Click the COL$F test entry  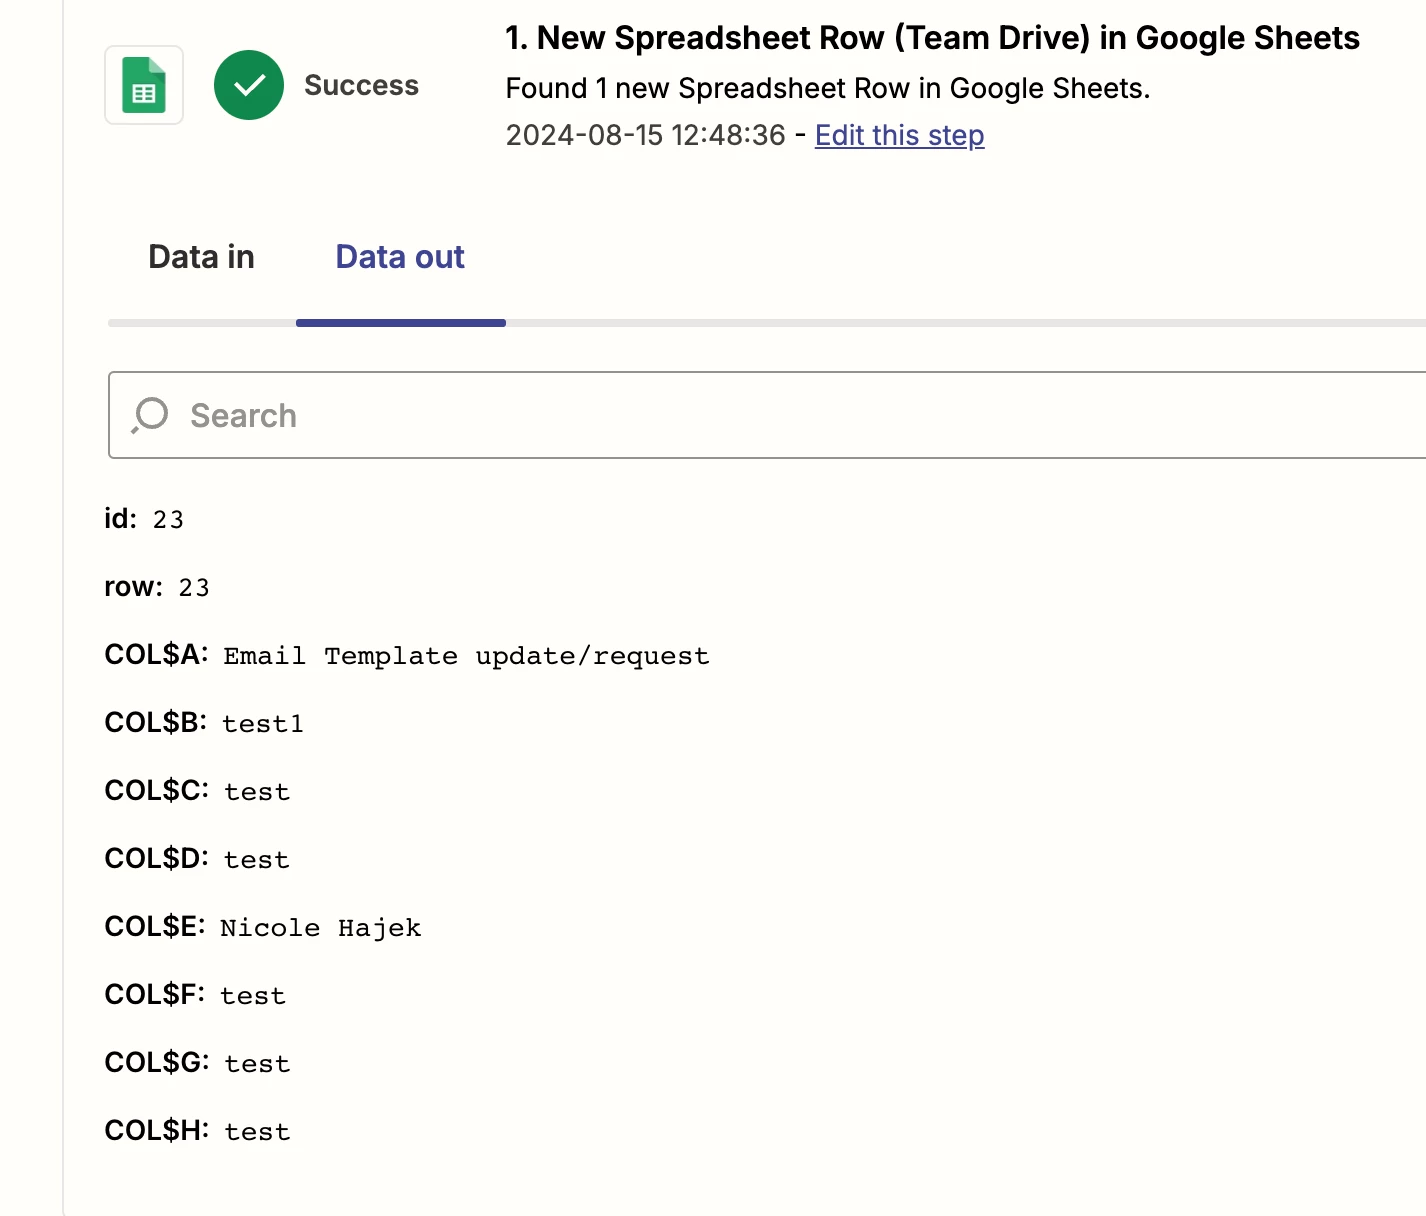click(x=195, y=995)
